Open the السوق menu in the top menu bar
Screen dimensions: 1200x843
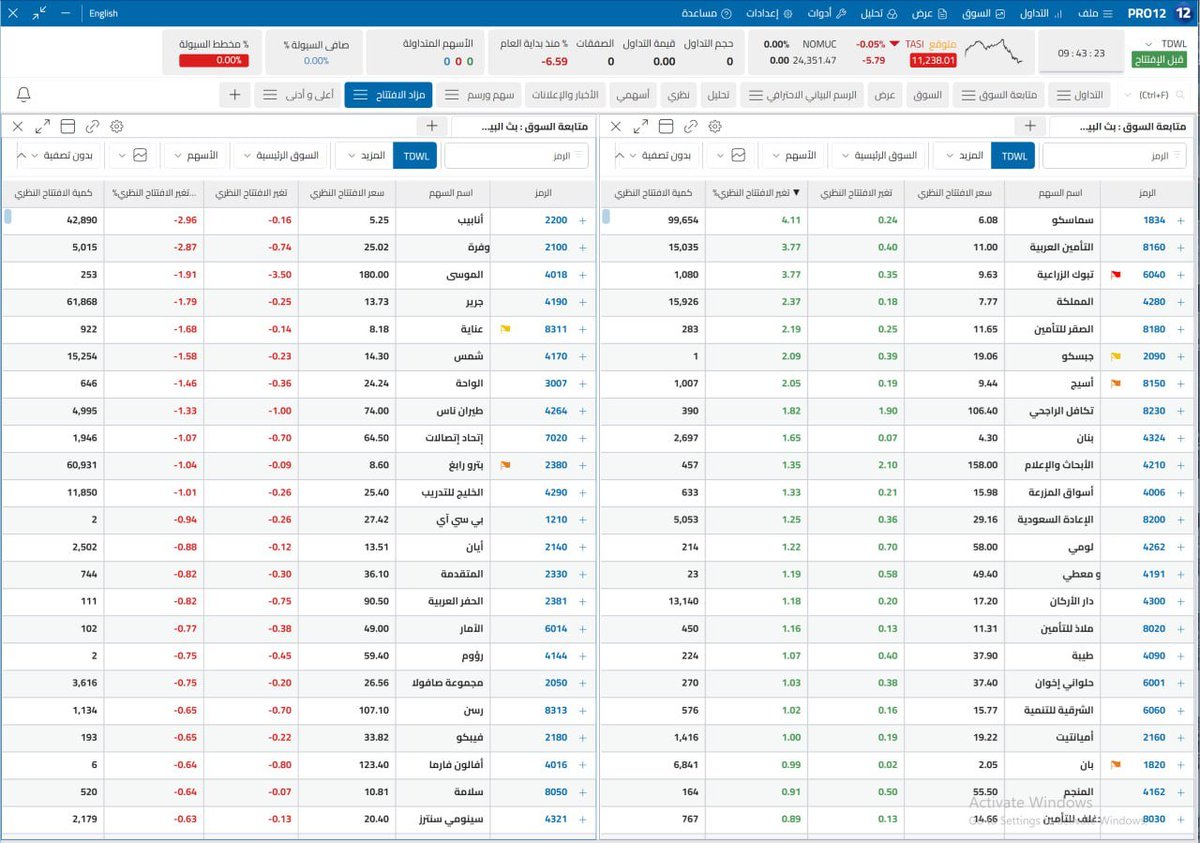[982, 14]
